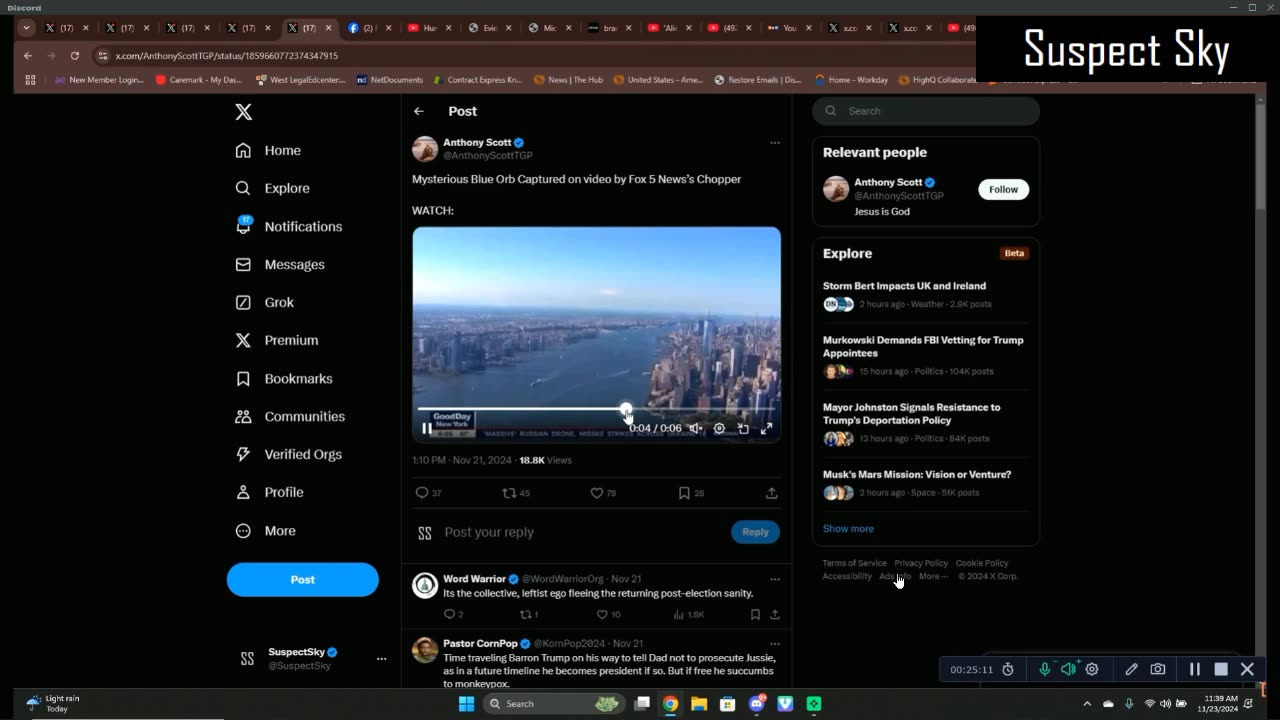Open Bookmarks in X sidebar

click(x=284, y=378)
